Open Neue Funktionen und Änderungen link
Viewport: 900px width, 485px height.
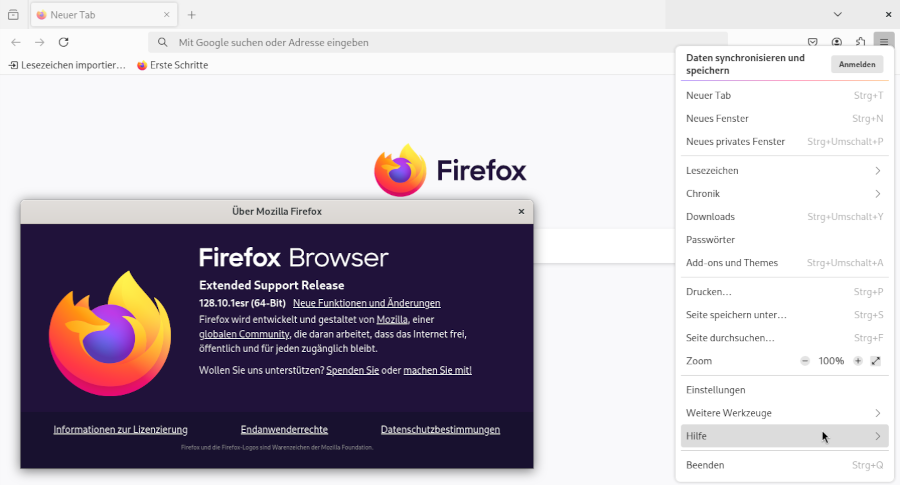coord(367,303)
